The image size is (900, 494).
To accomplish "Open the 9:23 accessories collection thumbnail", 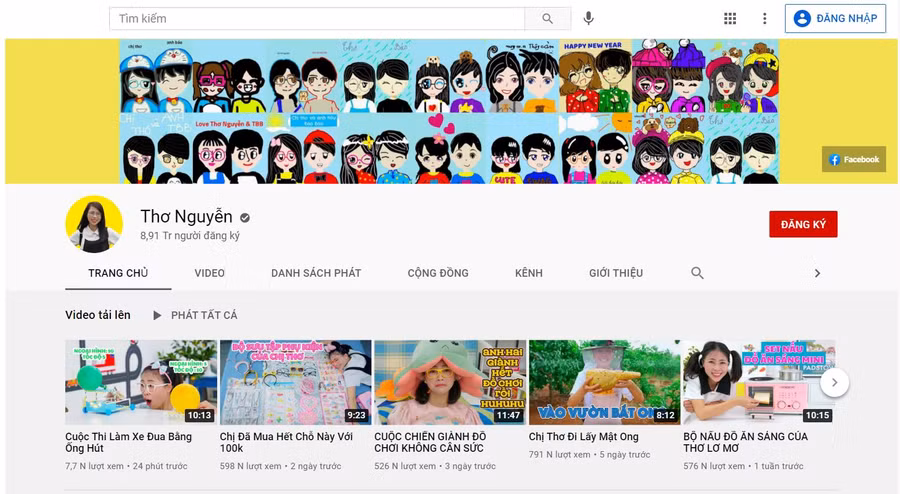I will coord(296,382).
